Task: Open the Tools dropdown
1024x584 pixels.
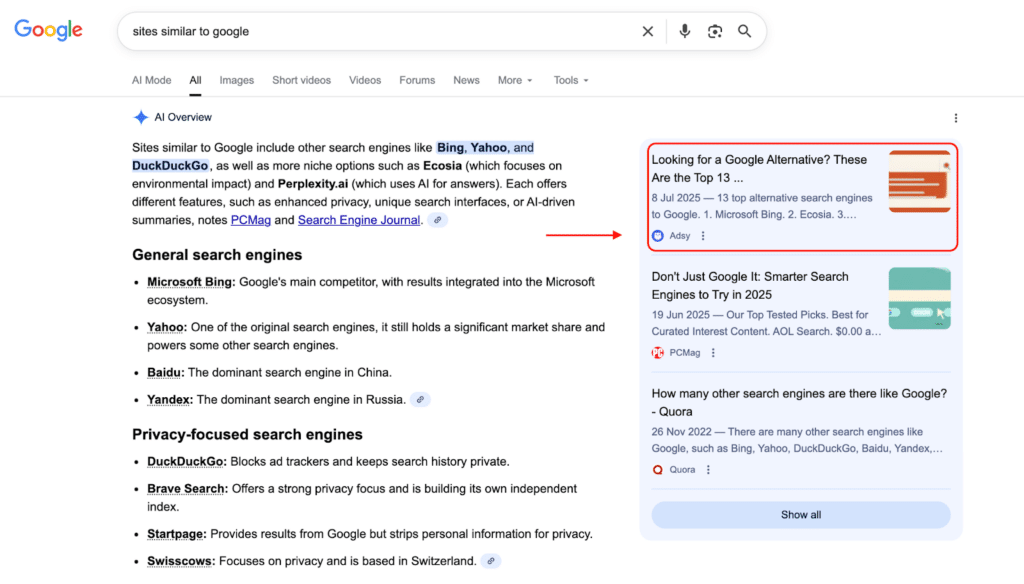Action: click(571, 80)
